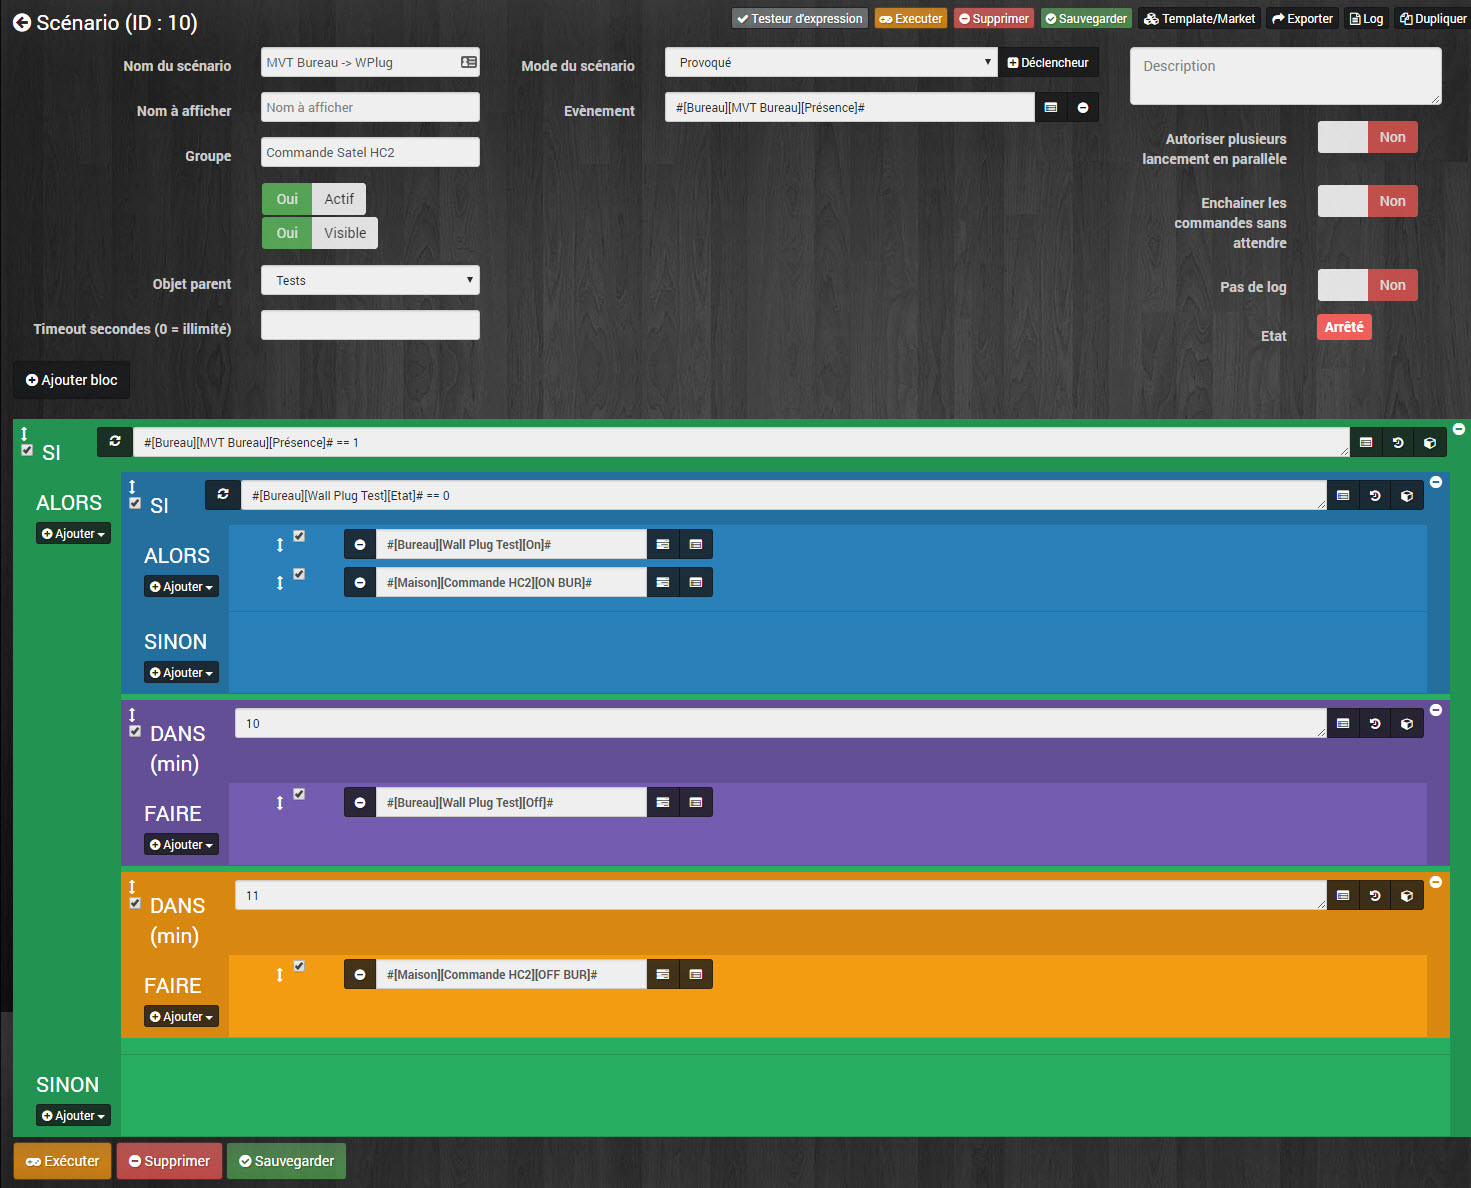This screenshot has width=1471, height=1188.
Task: Open scenario selector on outer SI condition row
Action: (1398, 442)
